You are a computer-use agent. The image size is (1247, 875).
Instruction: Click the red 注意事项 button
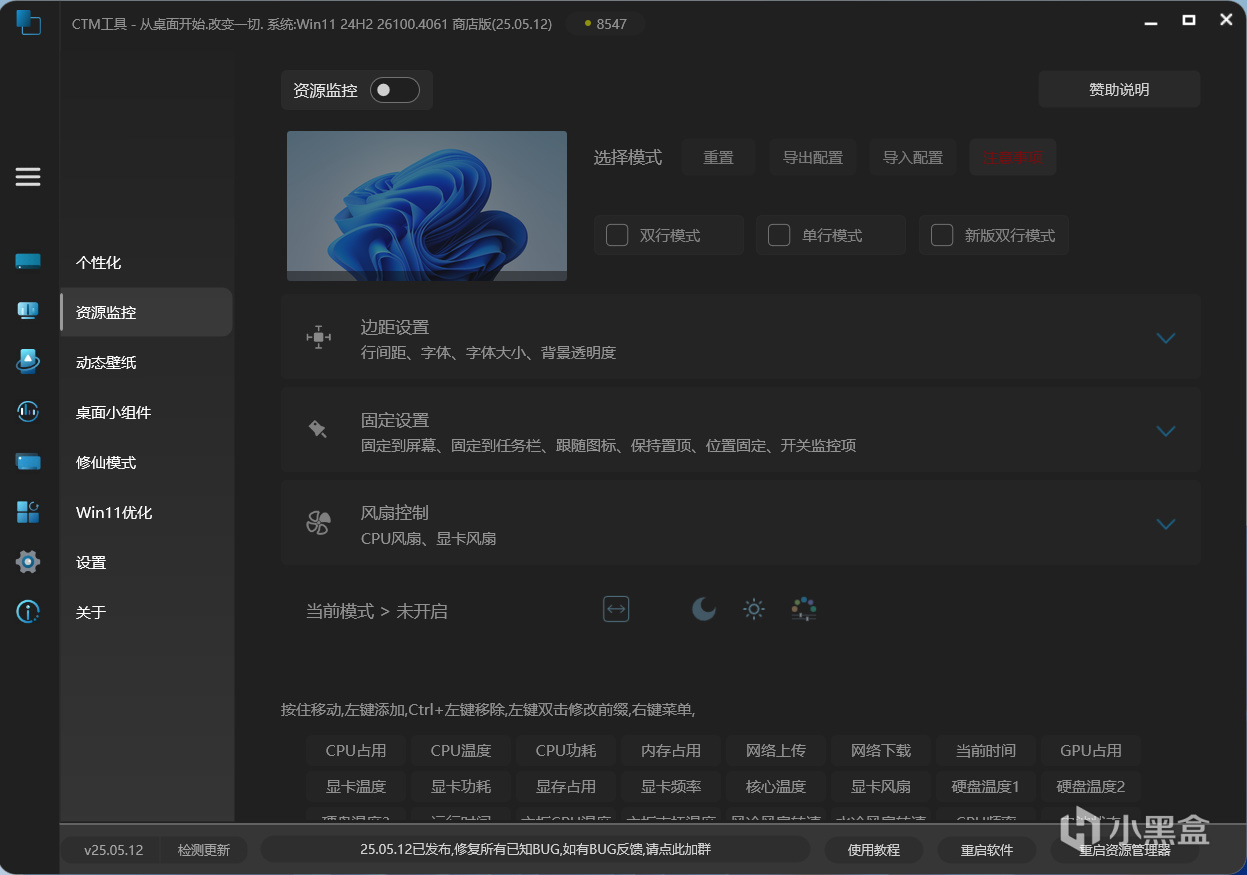[x=1013, y=157]
